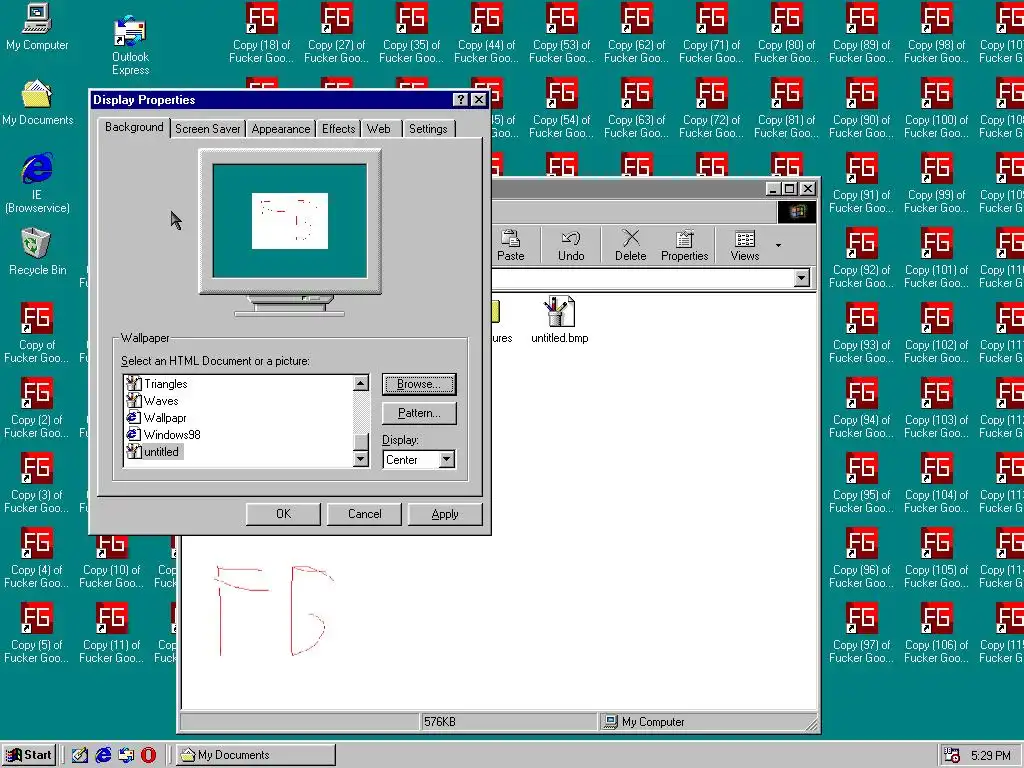Click Paste in My Documents toolbar
Screen dimensions: 1024x768
tap(511, 246)
